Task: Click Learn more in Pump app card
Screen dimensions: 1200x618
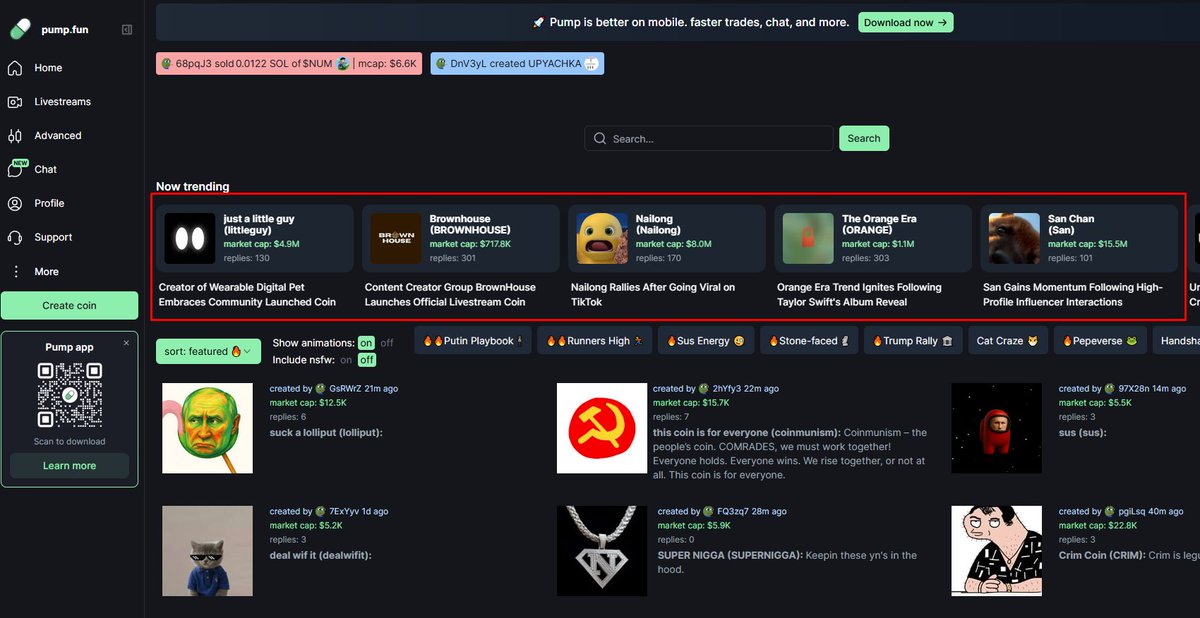Action: click(x=69, y=466)
